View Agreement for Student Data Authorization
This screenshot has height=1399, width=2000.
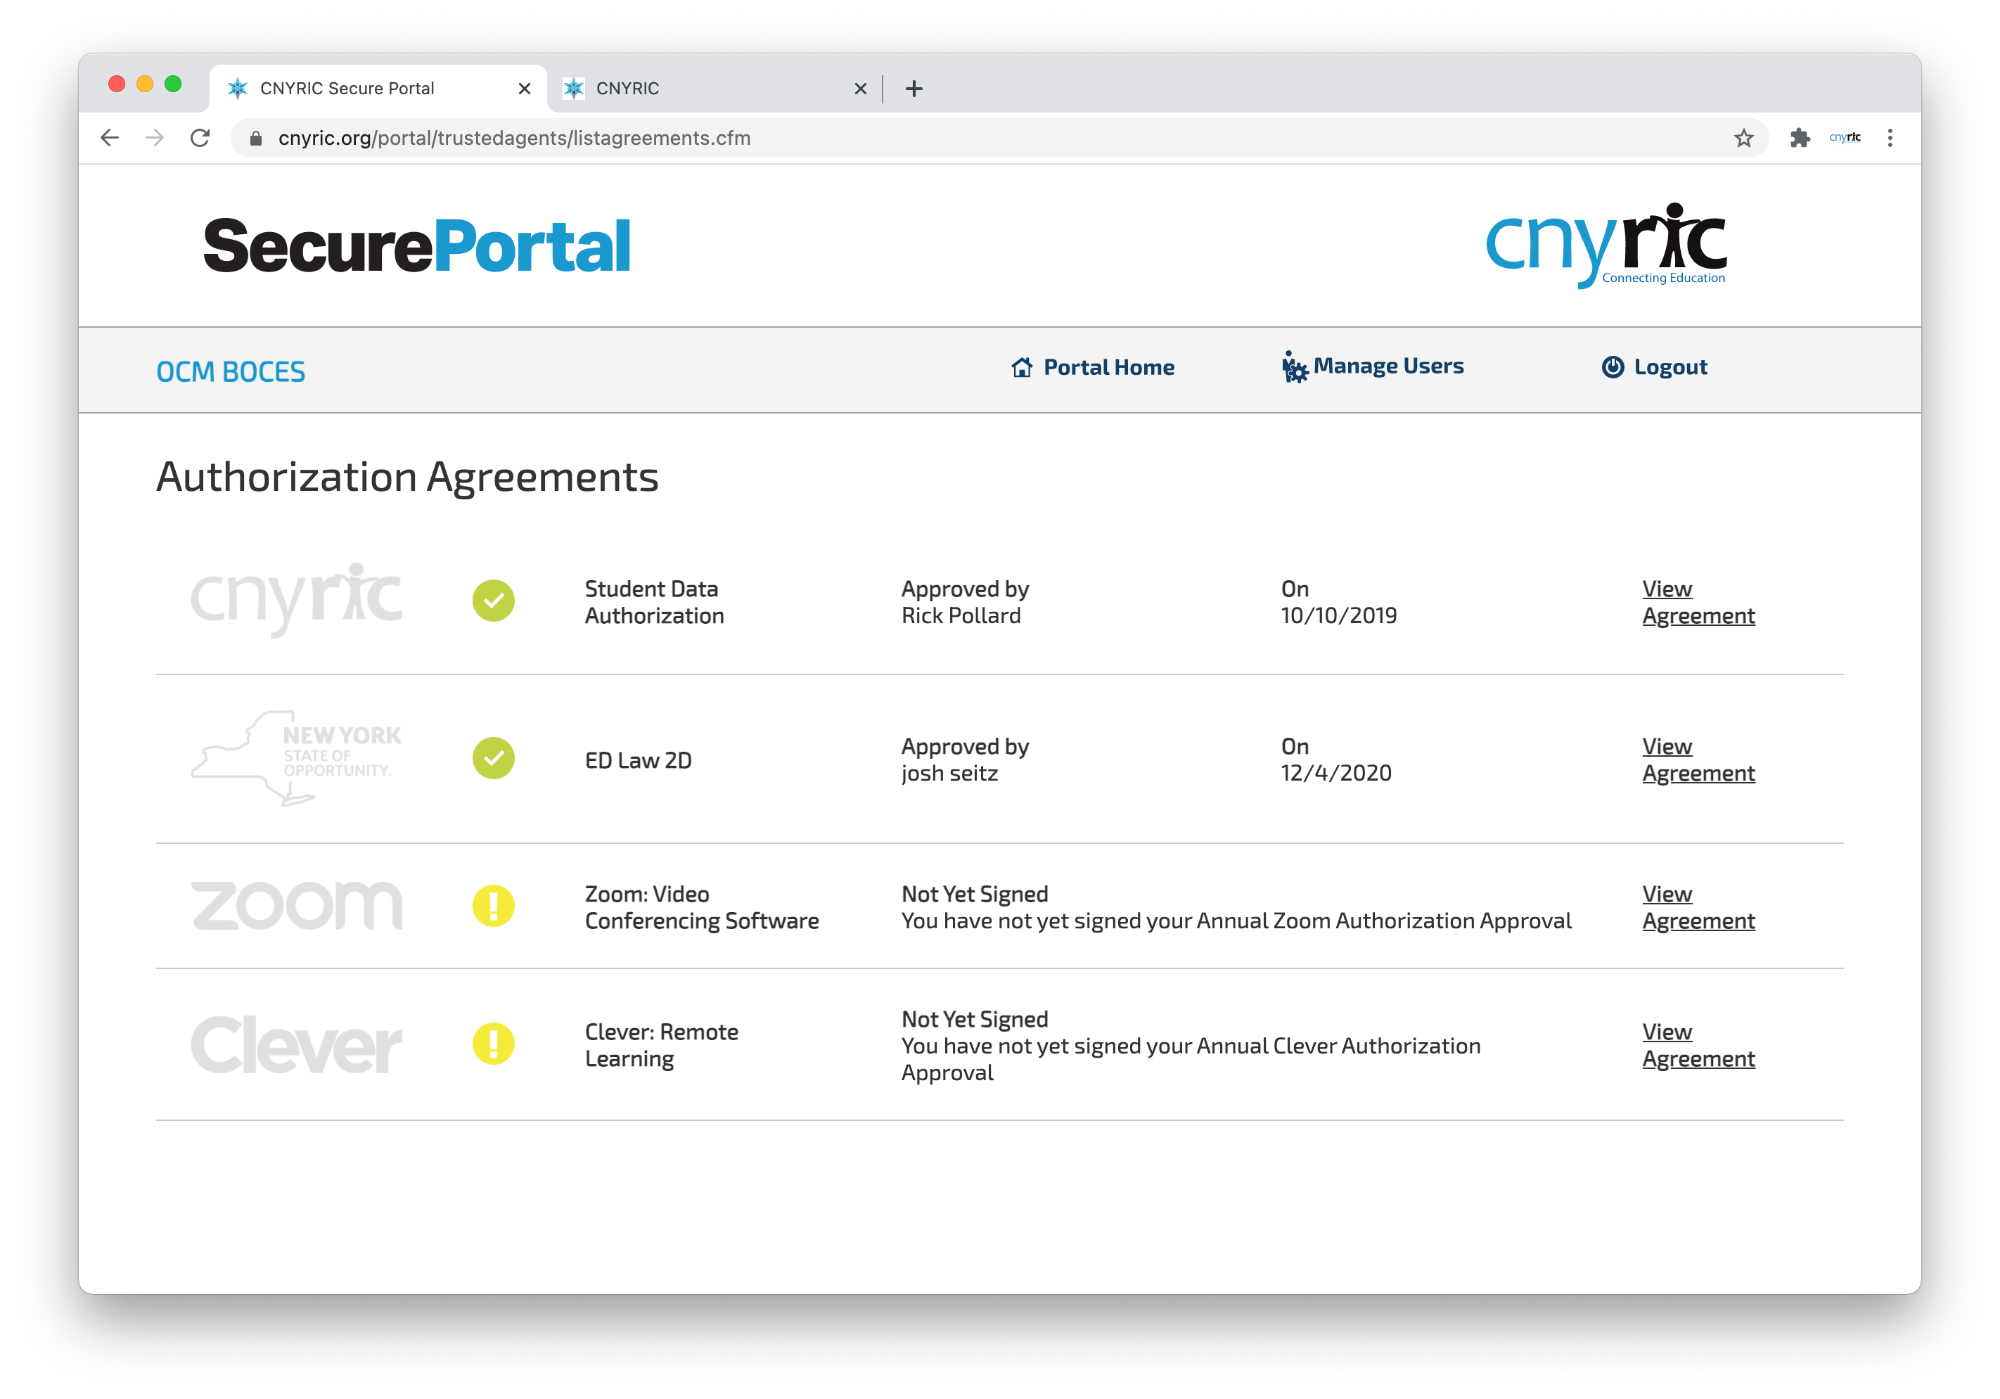1698,602
